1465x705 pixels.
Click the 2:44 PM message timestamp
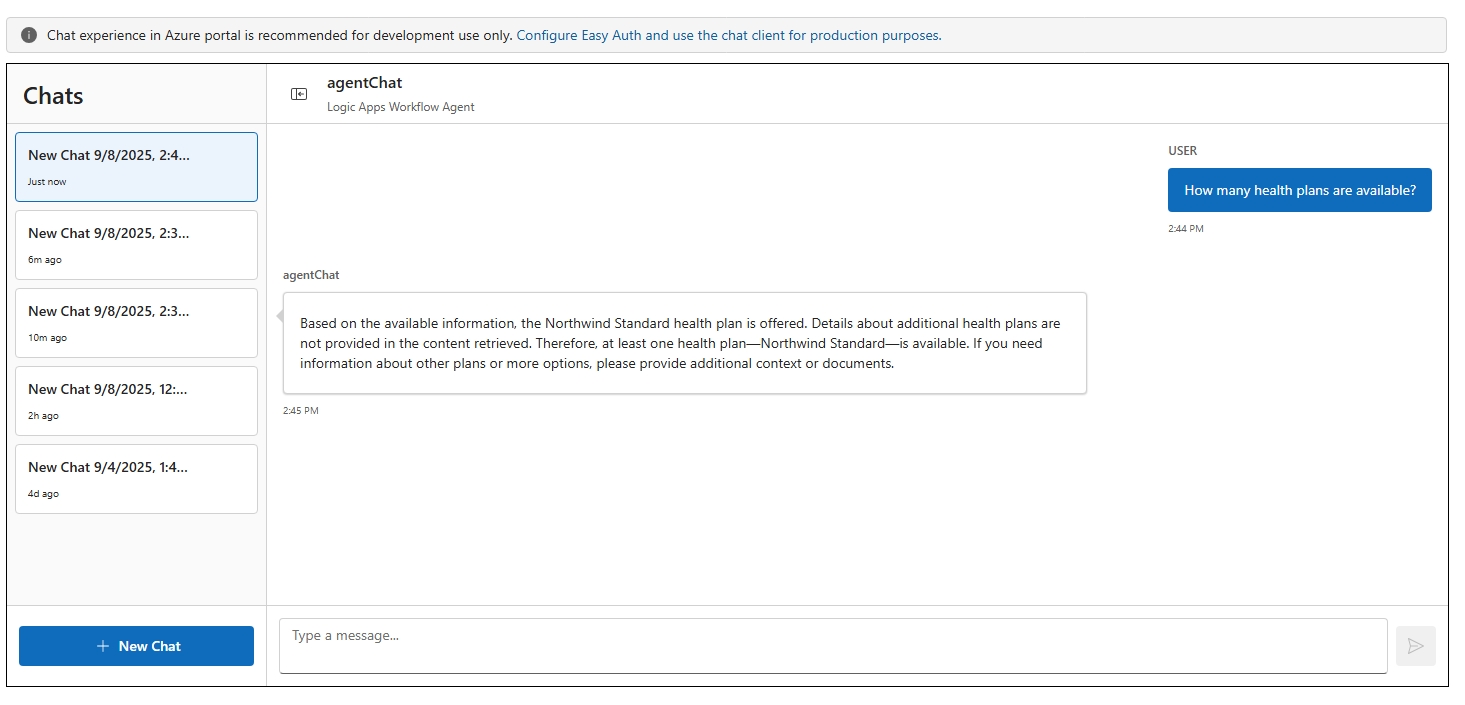click(1185, 229)
